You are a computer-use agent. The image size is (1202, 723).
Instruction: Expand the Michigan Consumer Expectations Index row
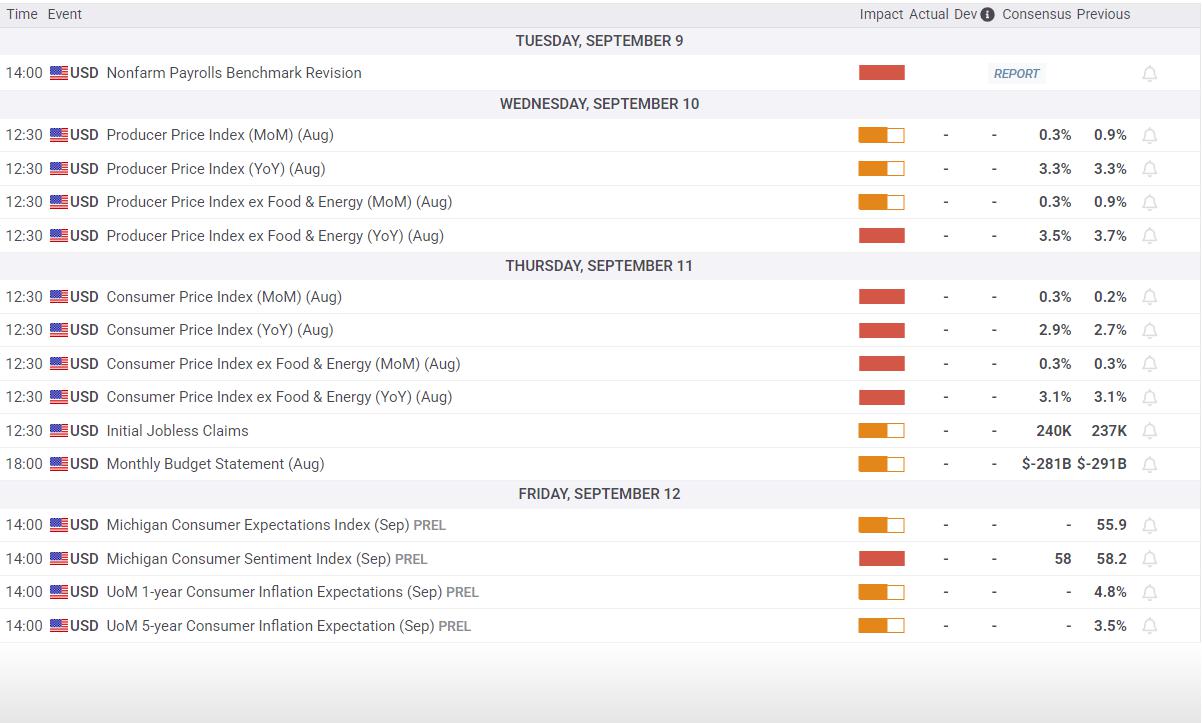click(600, 525)
